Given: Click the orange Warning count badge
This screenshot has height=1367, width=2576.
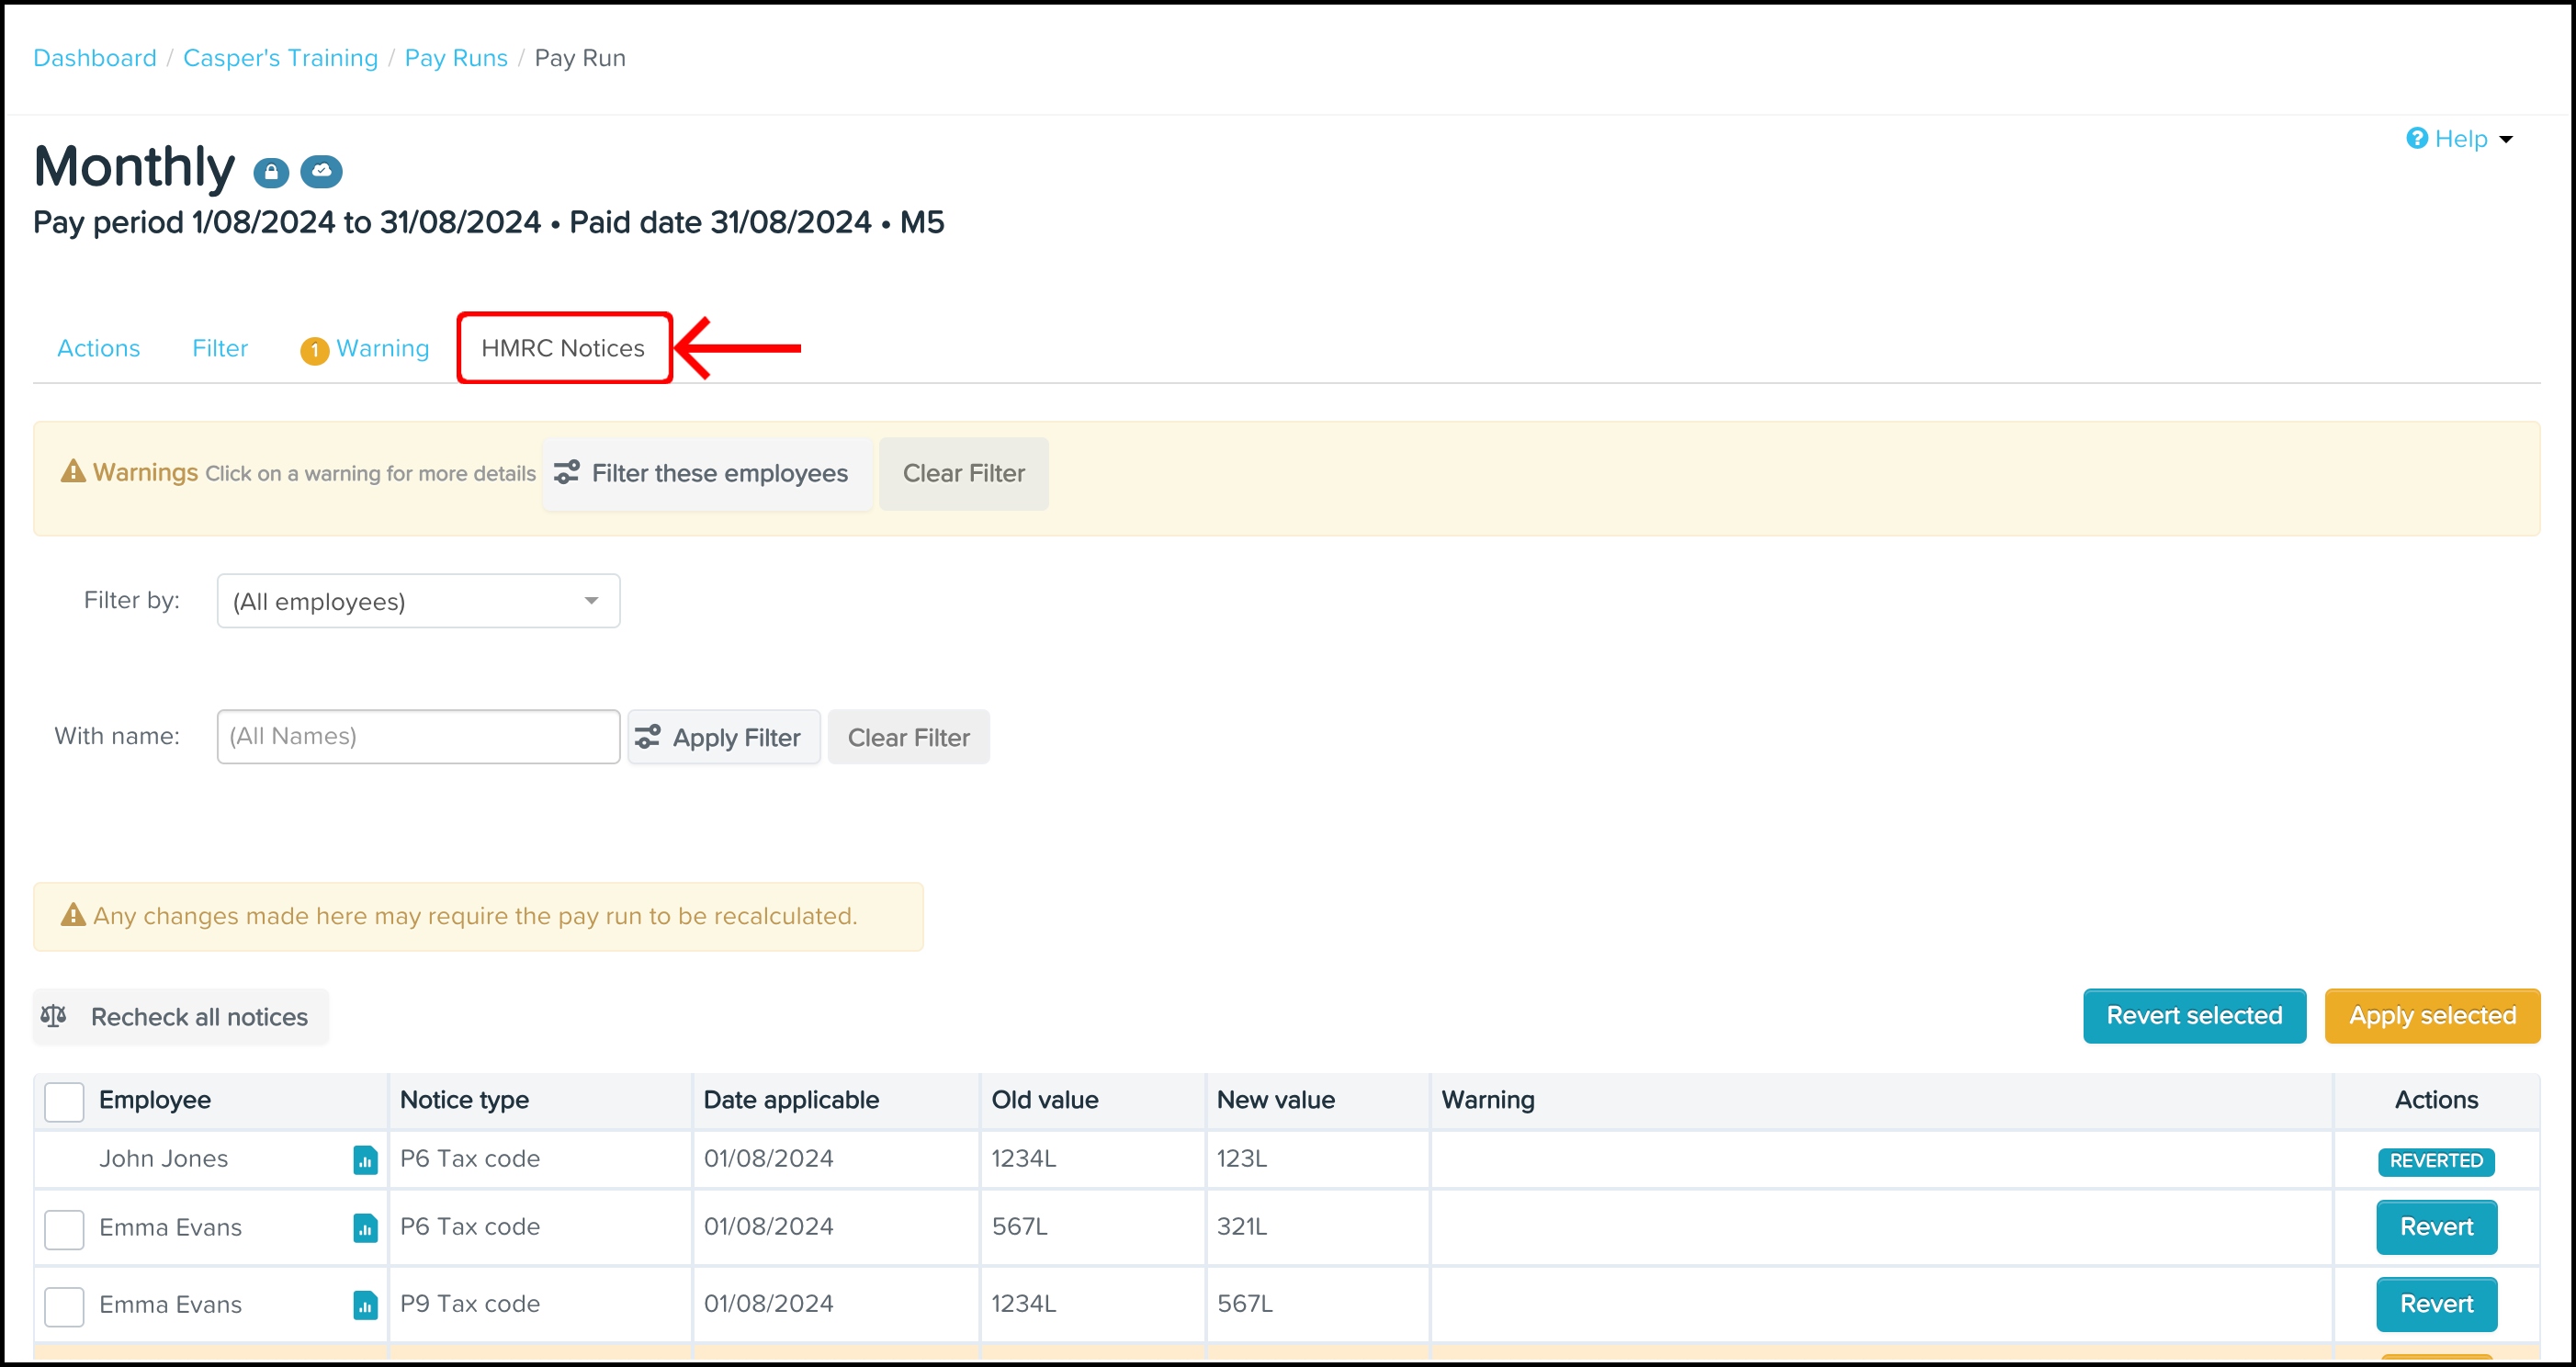Looking at the screenshot, I should tap(314, 350).
